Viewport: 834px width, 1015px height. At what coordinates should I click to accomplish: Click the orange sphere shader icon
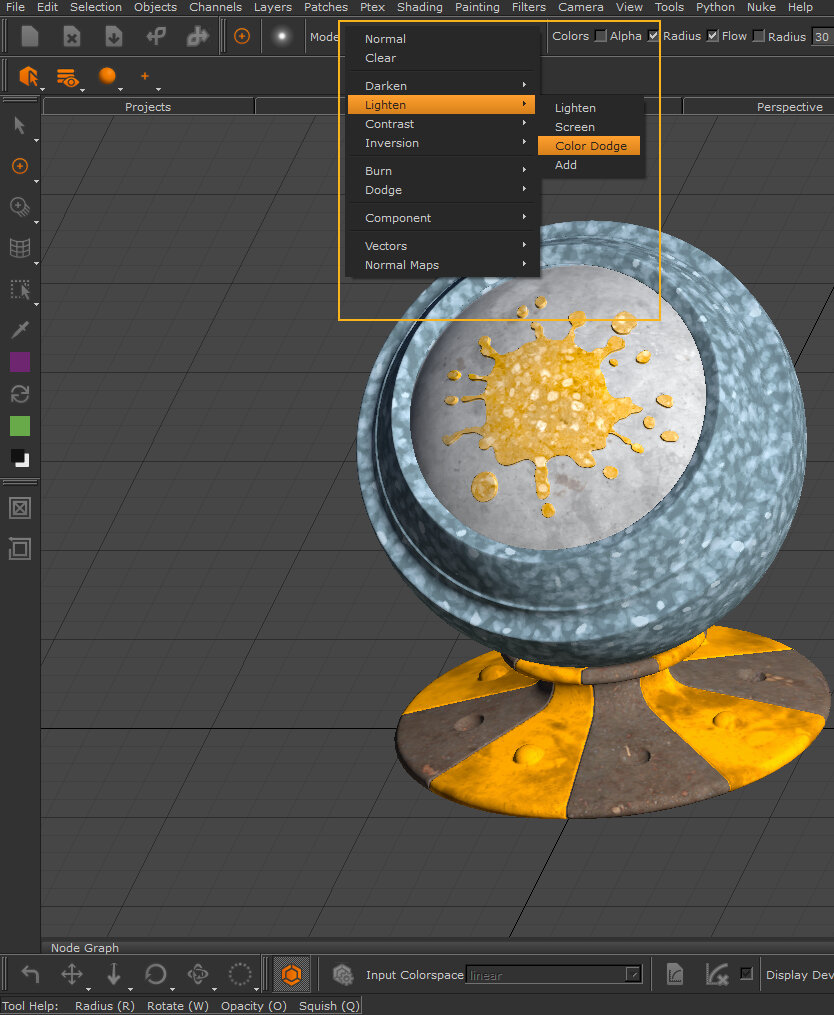107,76
